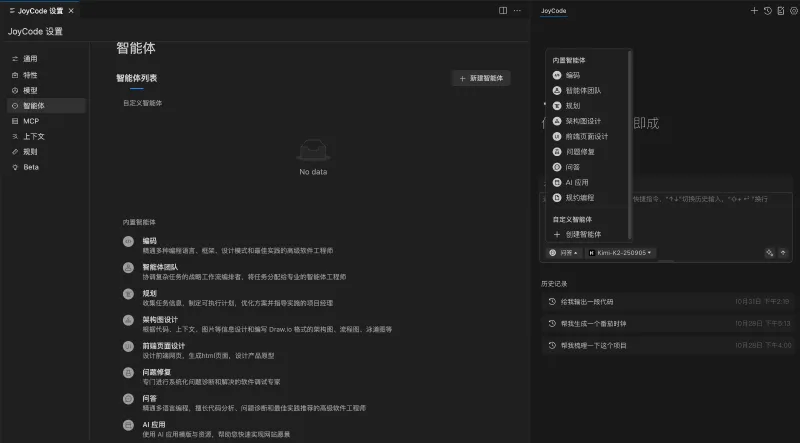Open history item 帮我生成一个番茄时钟
800x443 pixels.
point(667,324)
